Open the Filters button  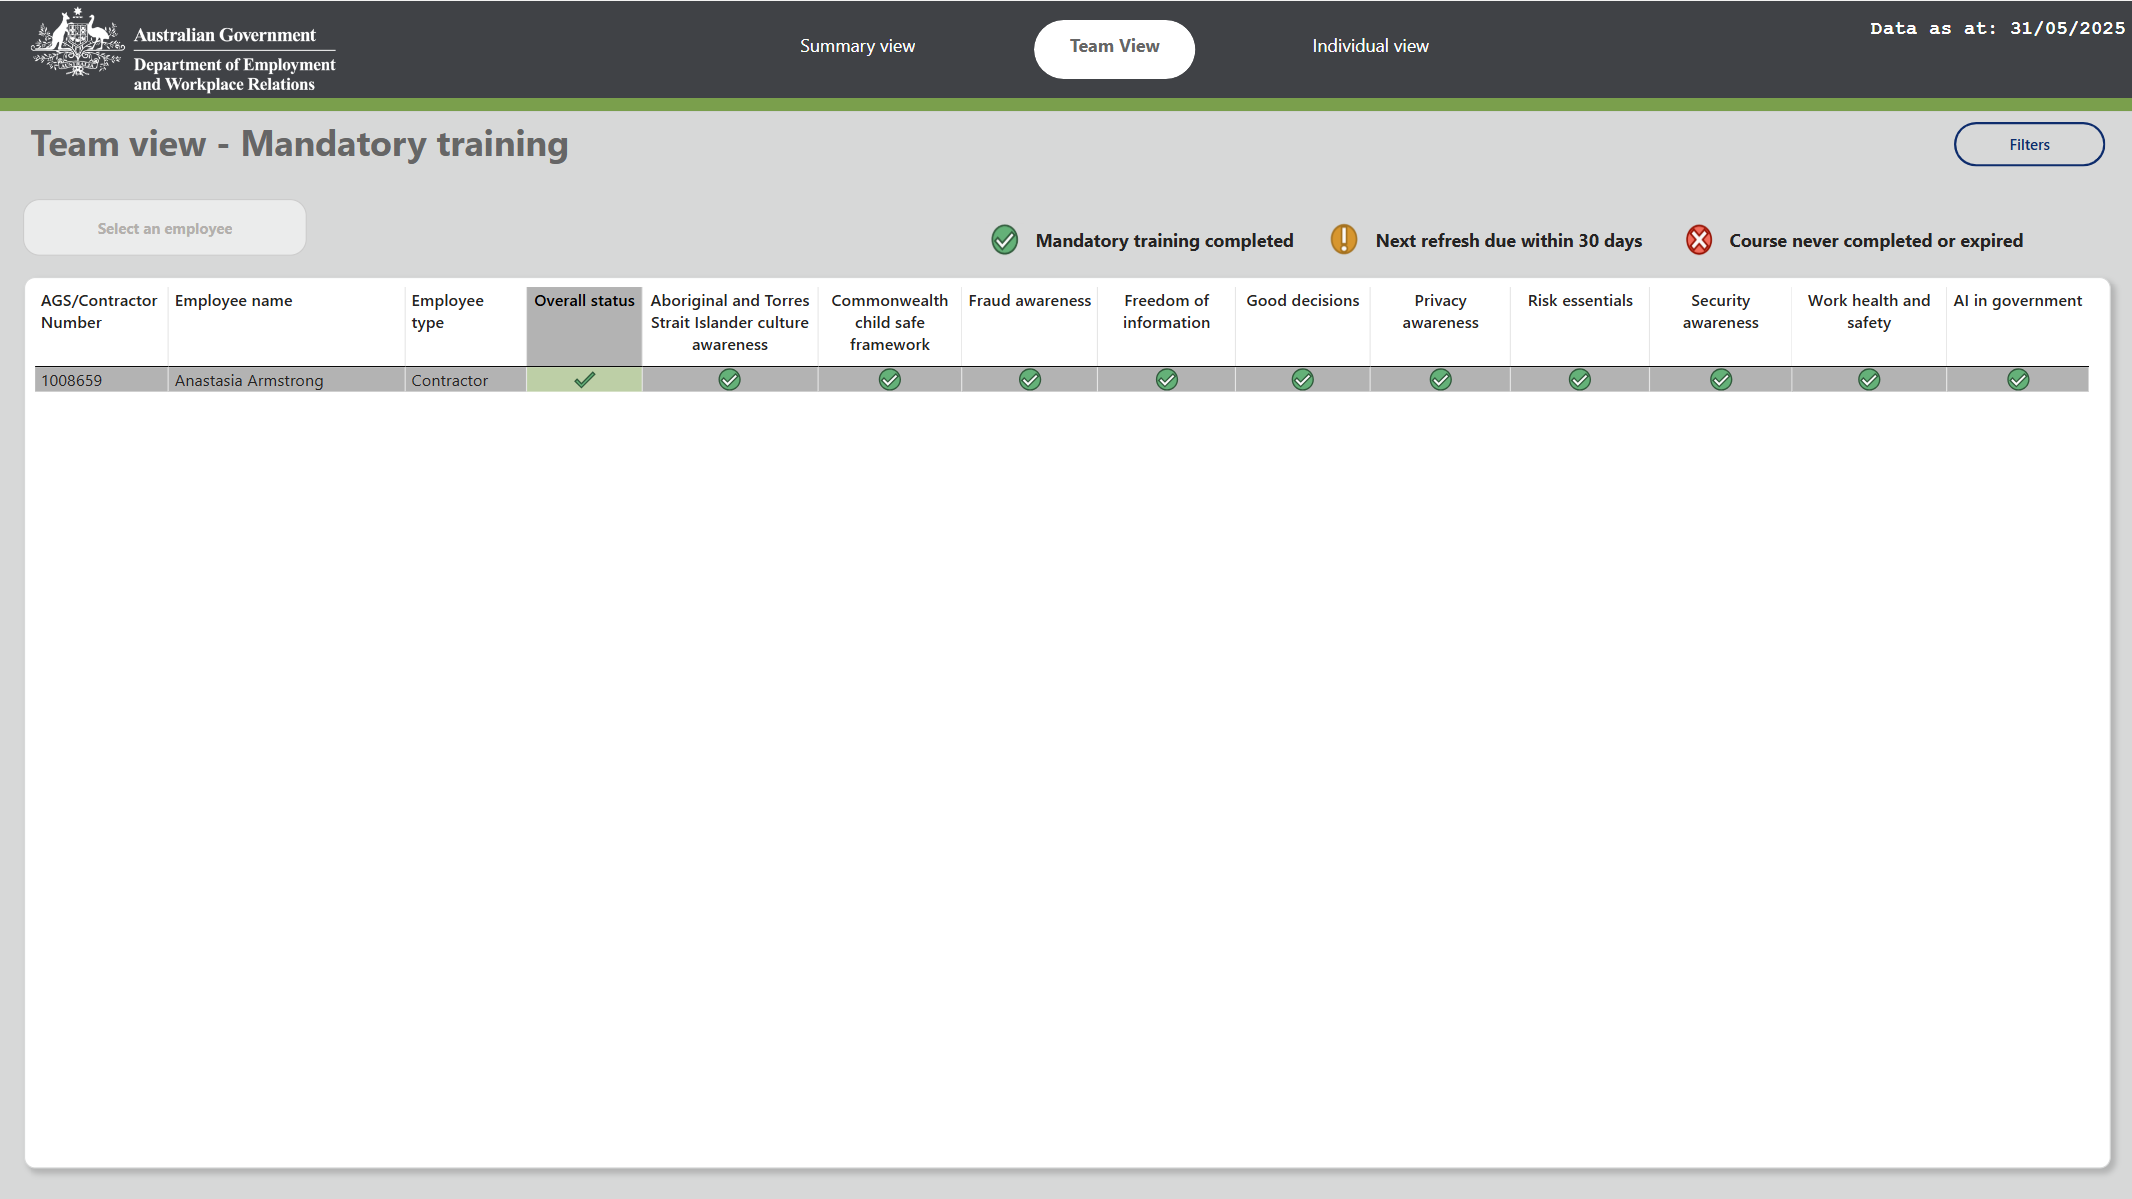(x=2028, y=145)
